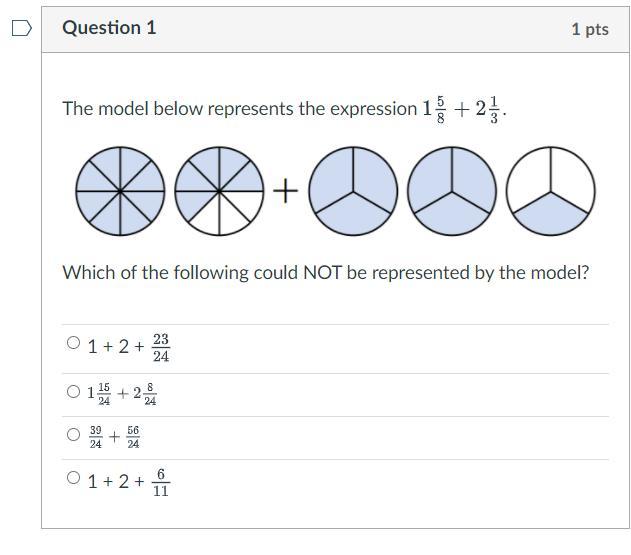
Task: Click the 1 pts label
Action: 589,29
